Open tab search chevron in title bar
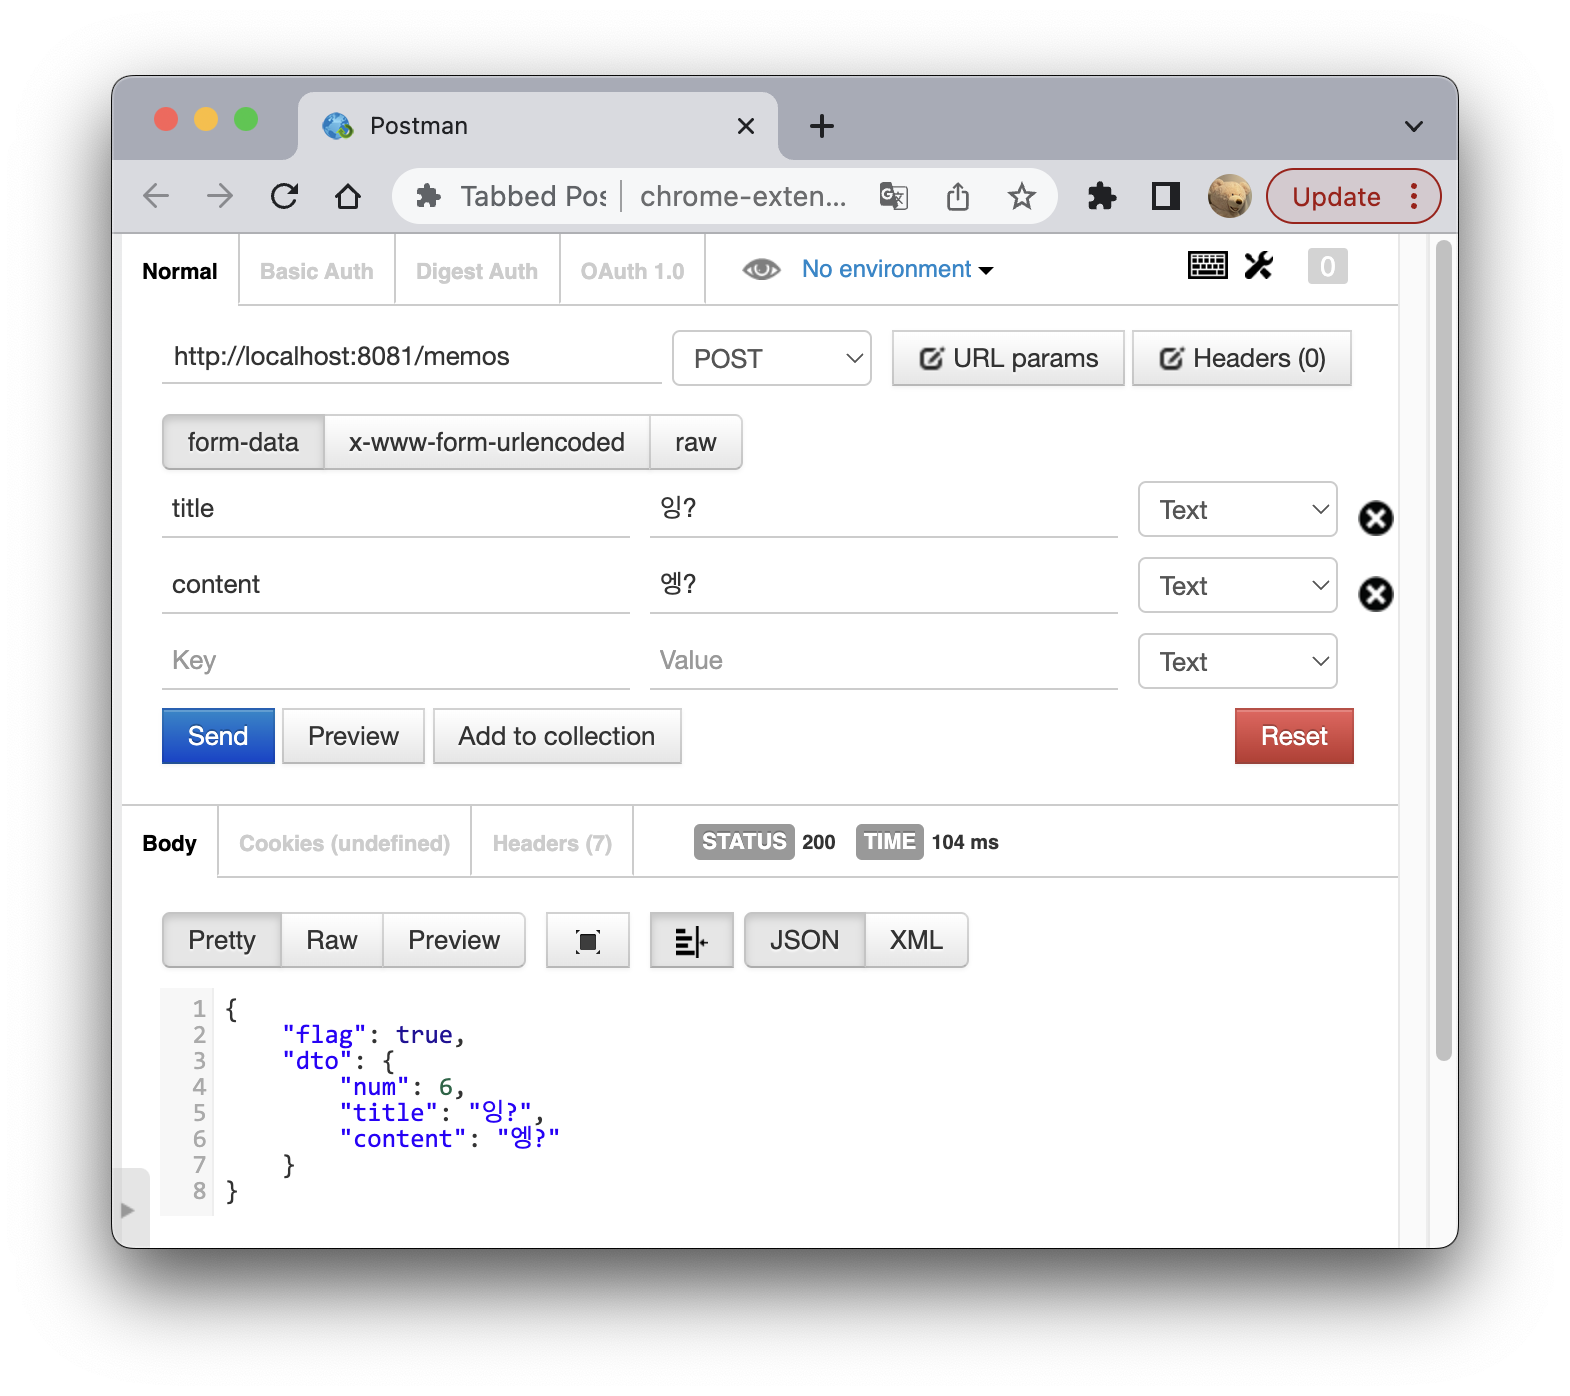 click(1413, 126)
